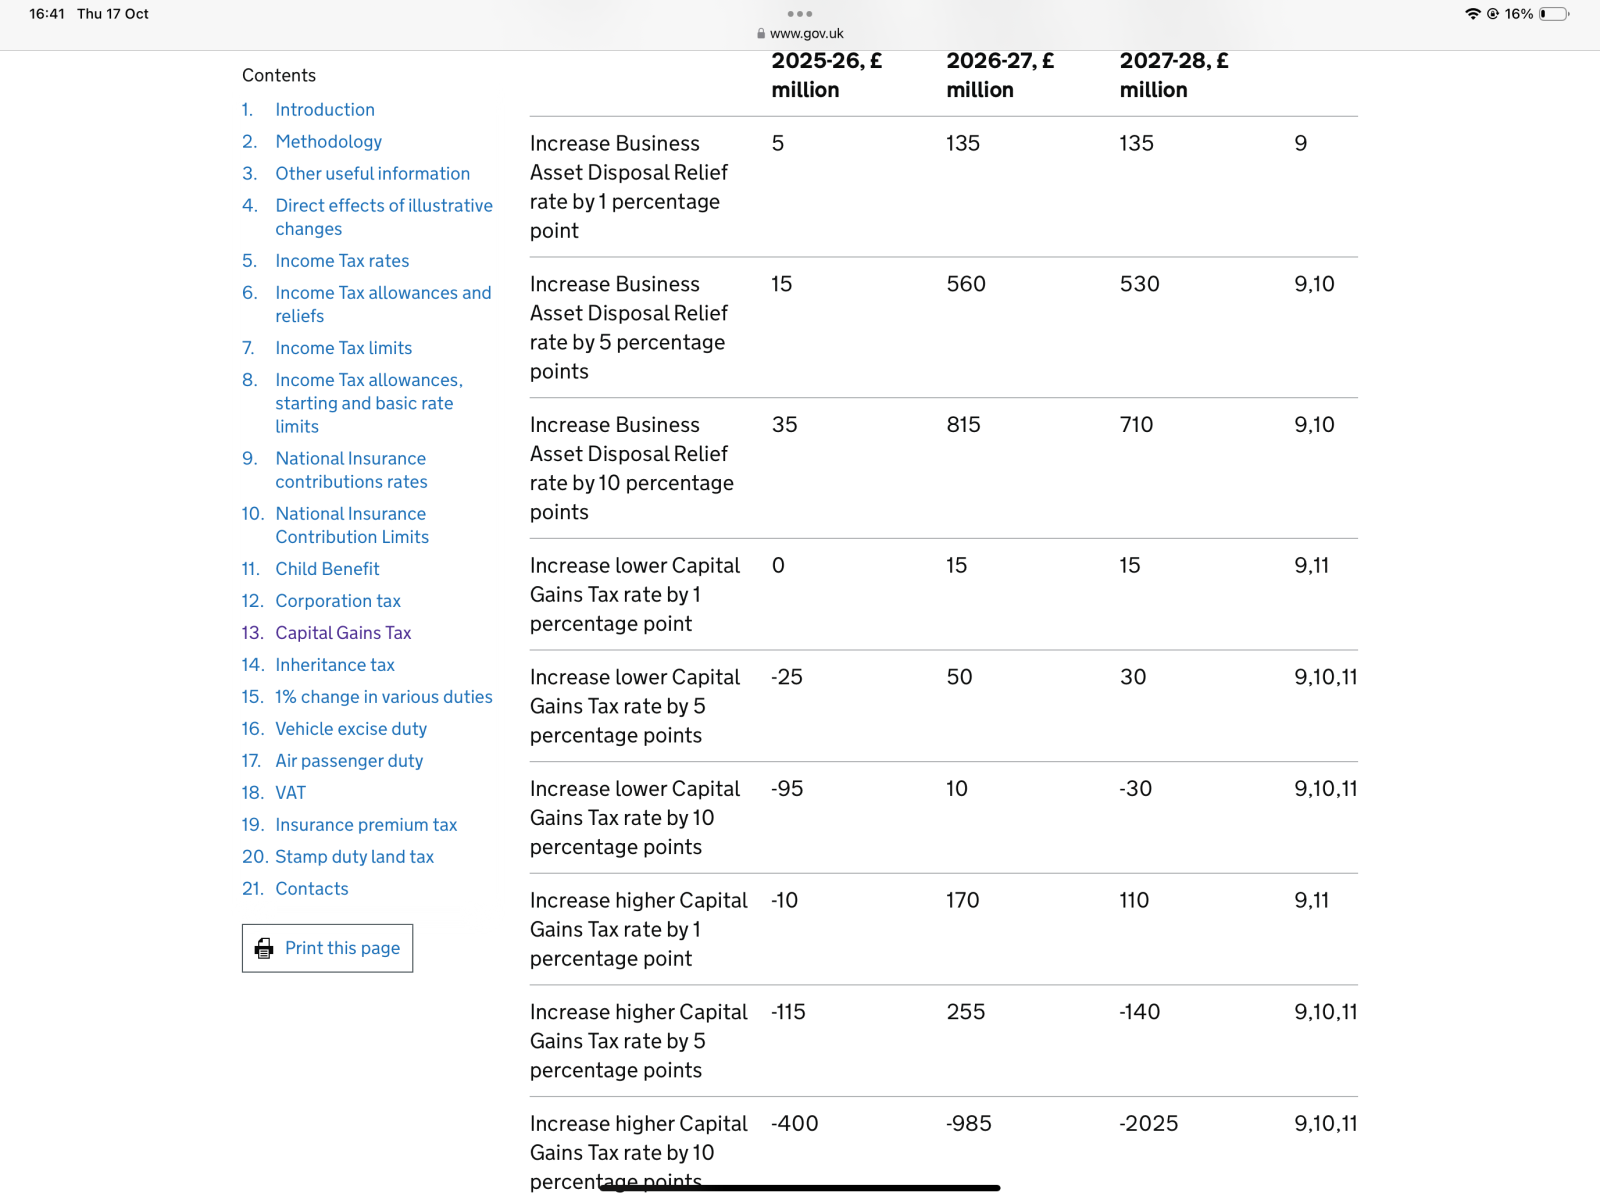Screen dimensions: 1600x1200
Task: Tap the www.gov.uk address bar
Action: tap(800, 33)
